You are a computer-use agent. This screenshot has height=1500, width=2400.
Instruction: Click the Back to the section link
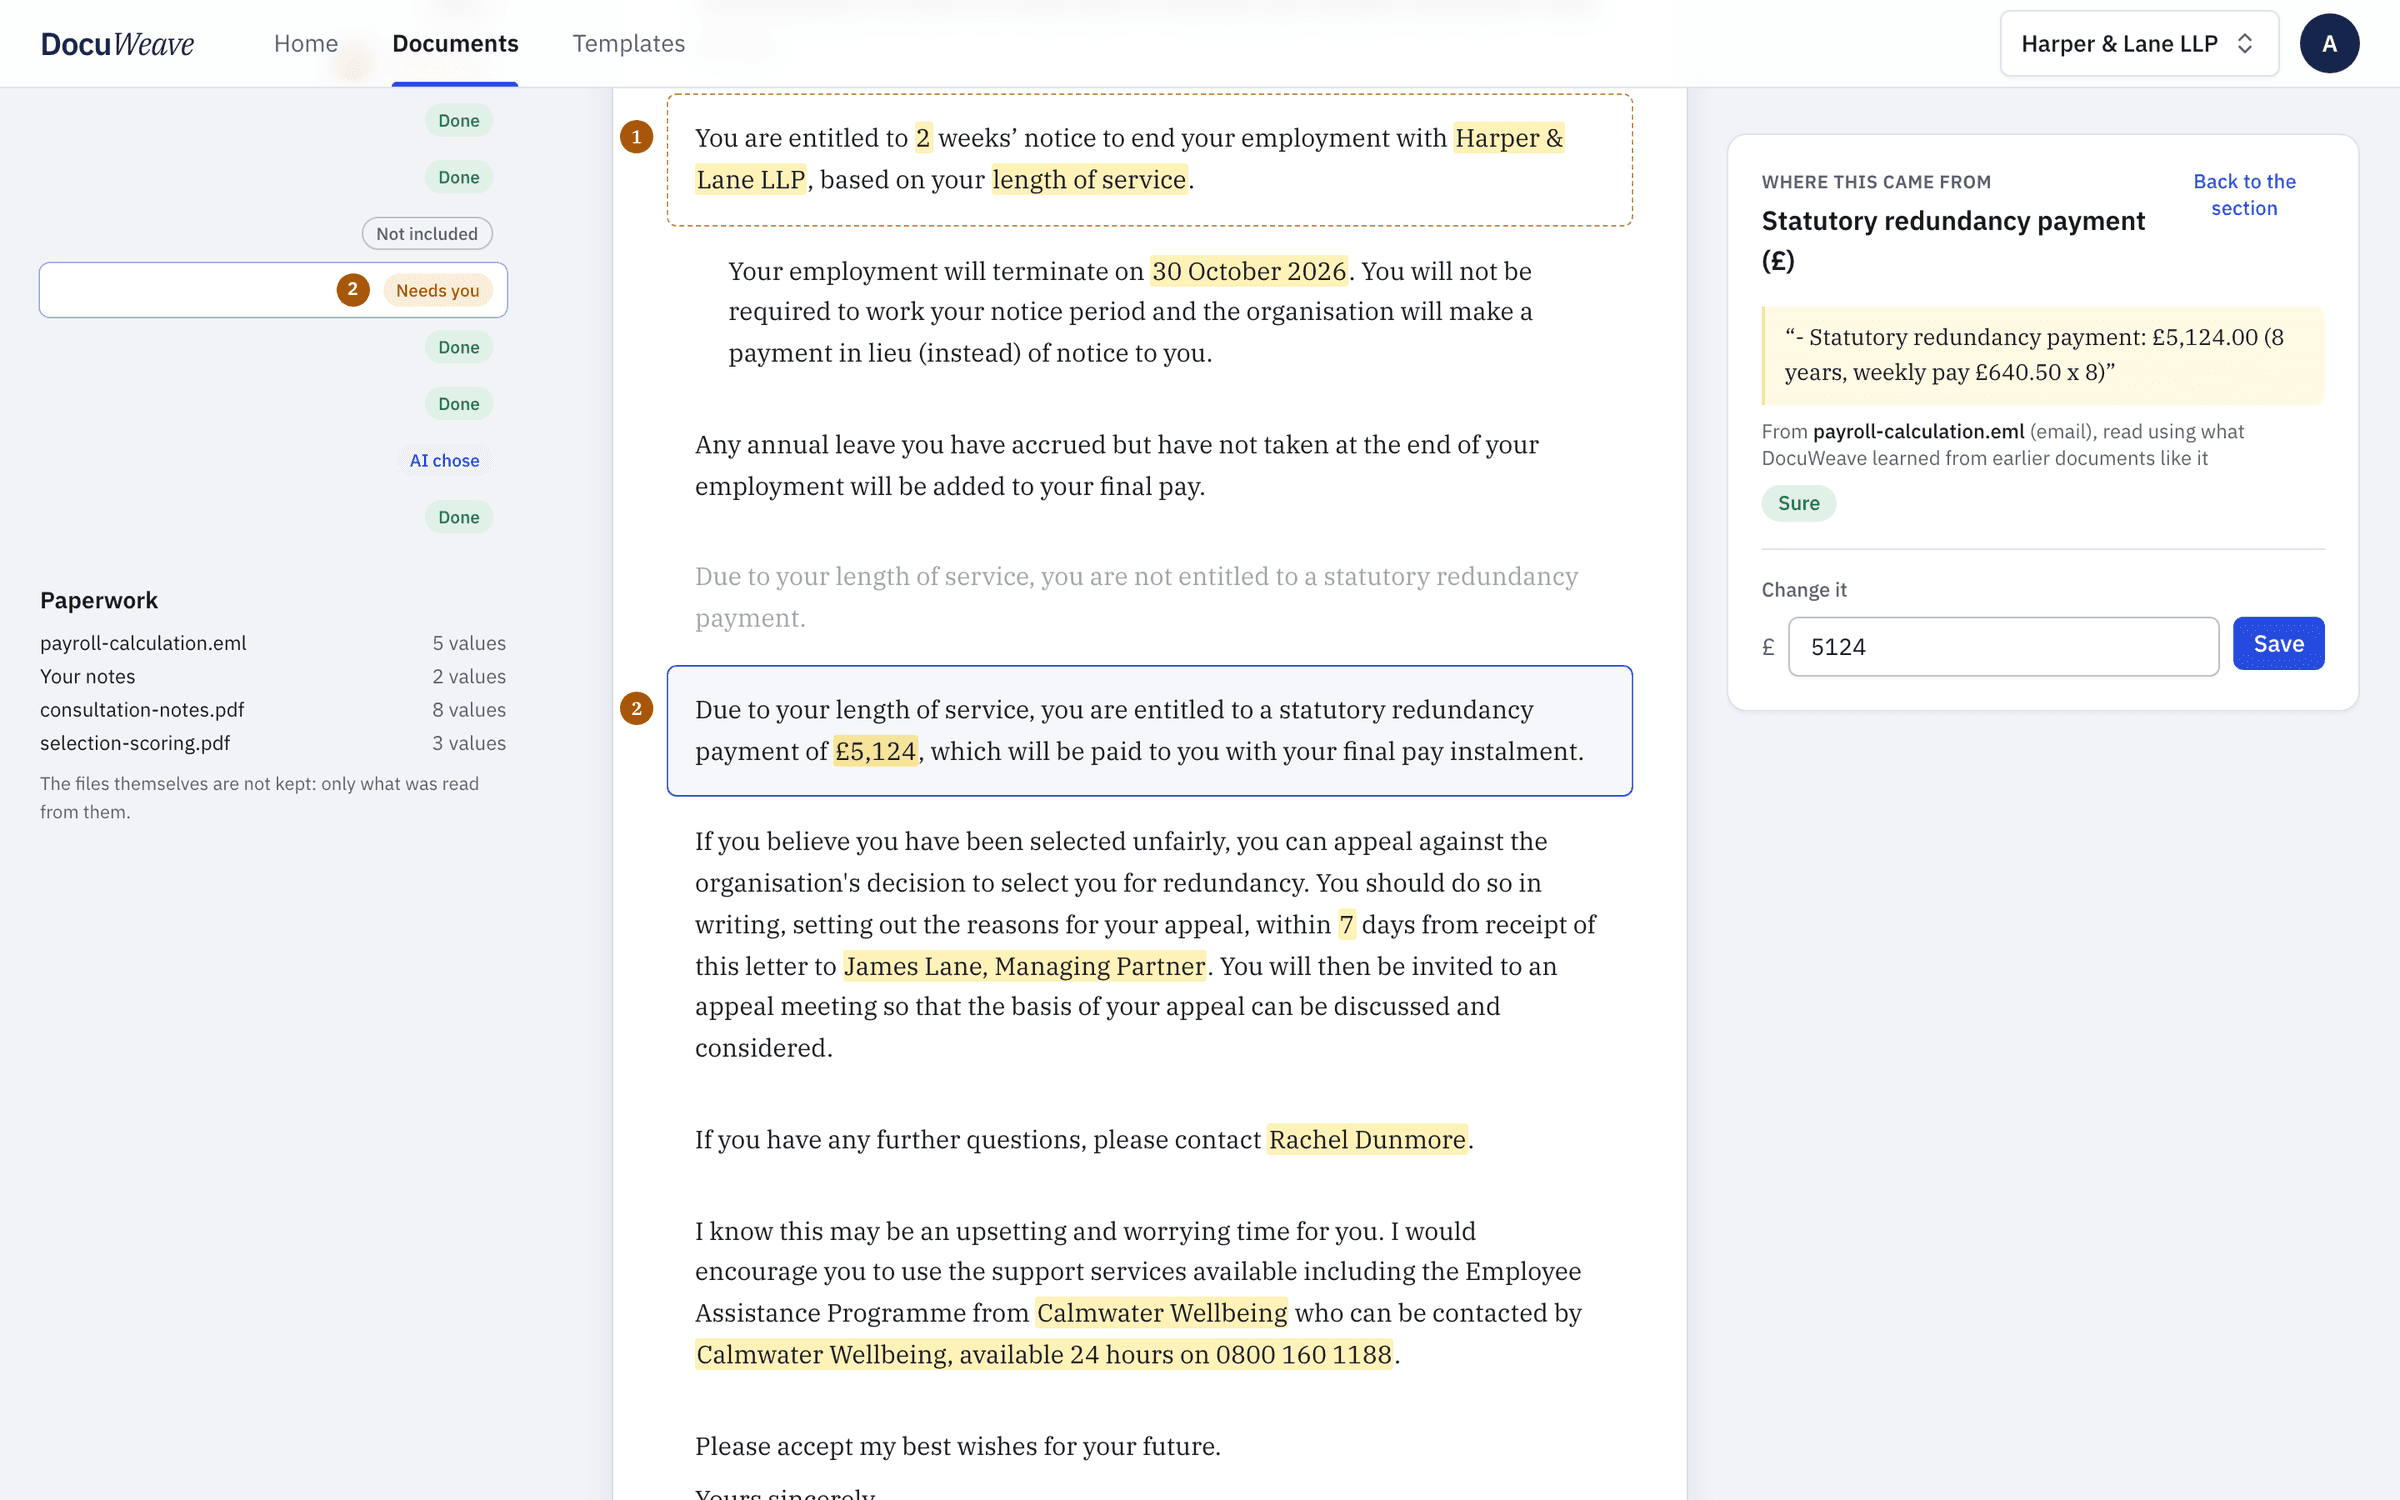tap(2244, 194)
